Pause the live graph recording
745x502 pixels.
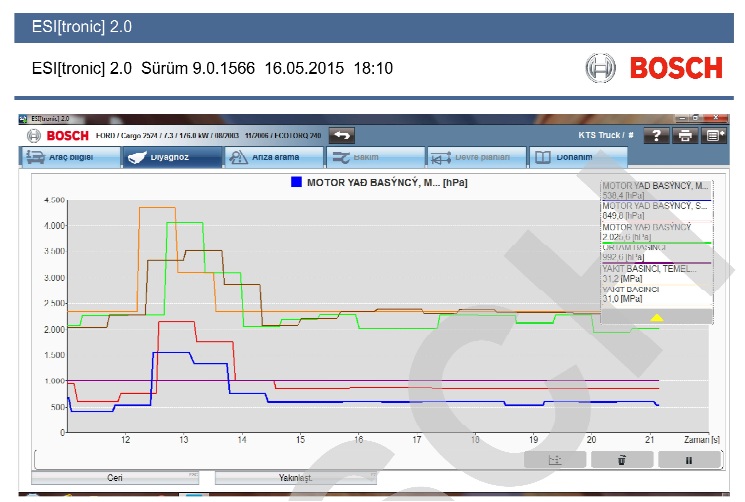(689, 460)
